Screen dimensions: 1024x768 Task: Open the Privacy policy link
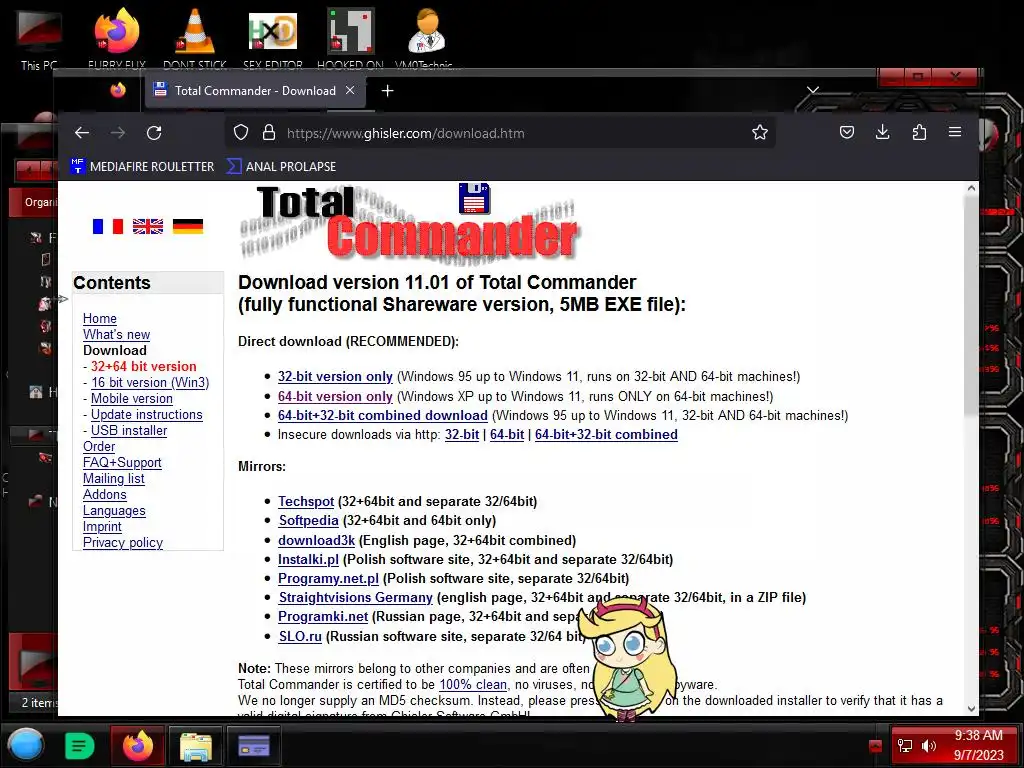[x=123, y=543]
